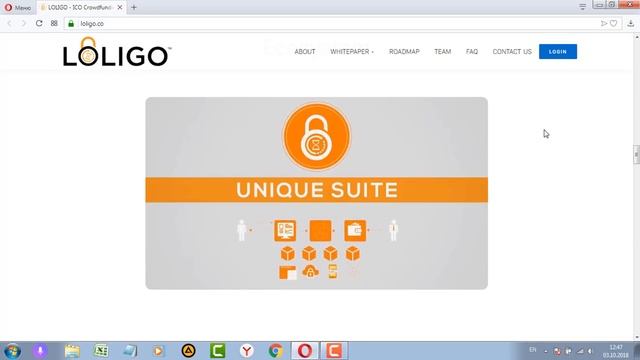
Task: Open the FAQ page
Action: click(x=472, y=52)
